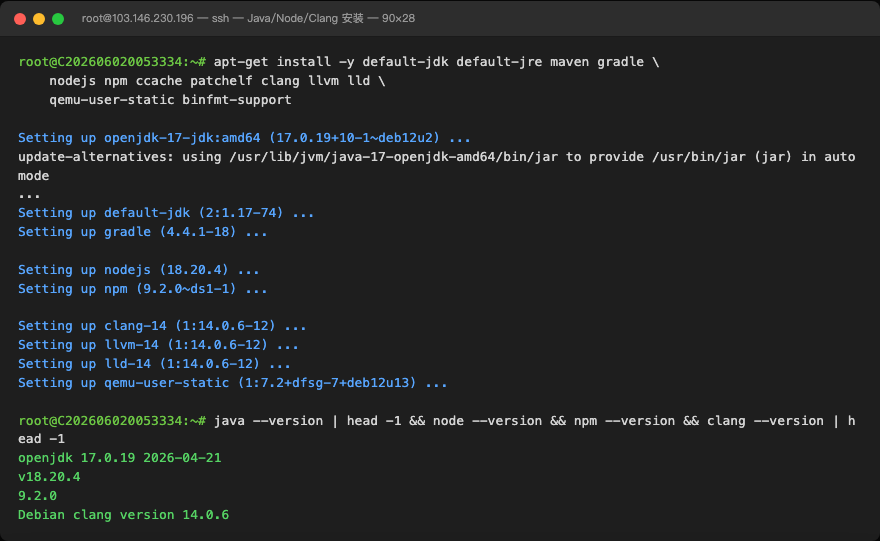Click "Setting up nodejs (18.20.4)" line
The image size is (880, 541).
139,270
